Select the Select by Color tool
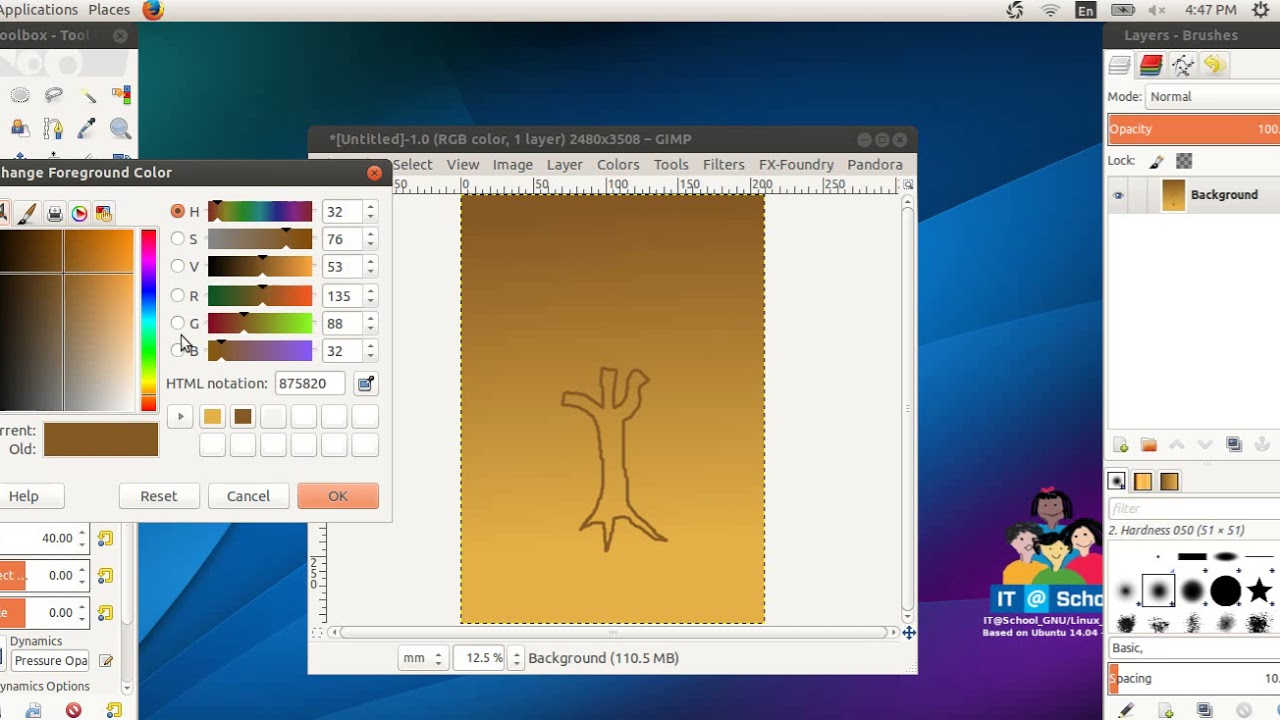 (x=121, y=96)
